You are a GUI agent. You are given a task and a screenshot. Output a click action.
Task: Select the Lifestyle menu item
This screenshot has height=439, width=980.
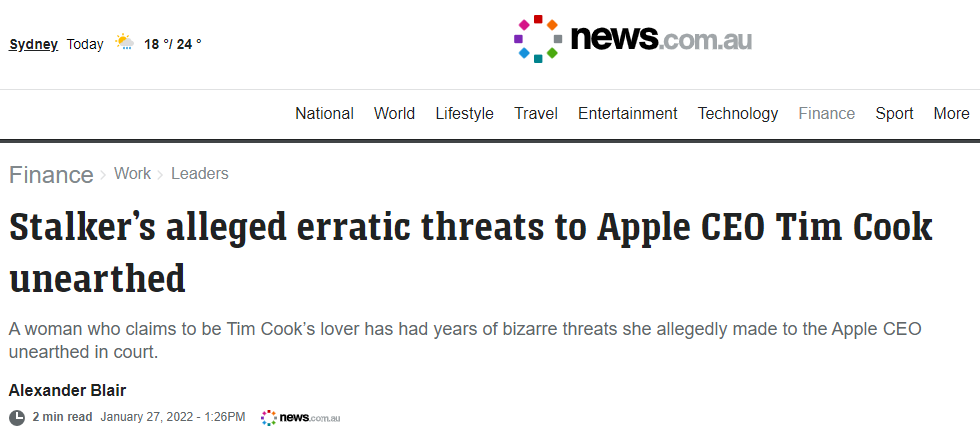click(464, 114)
